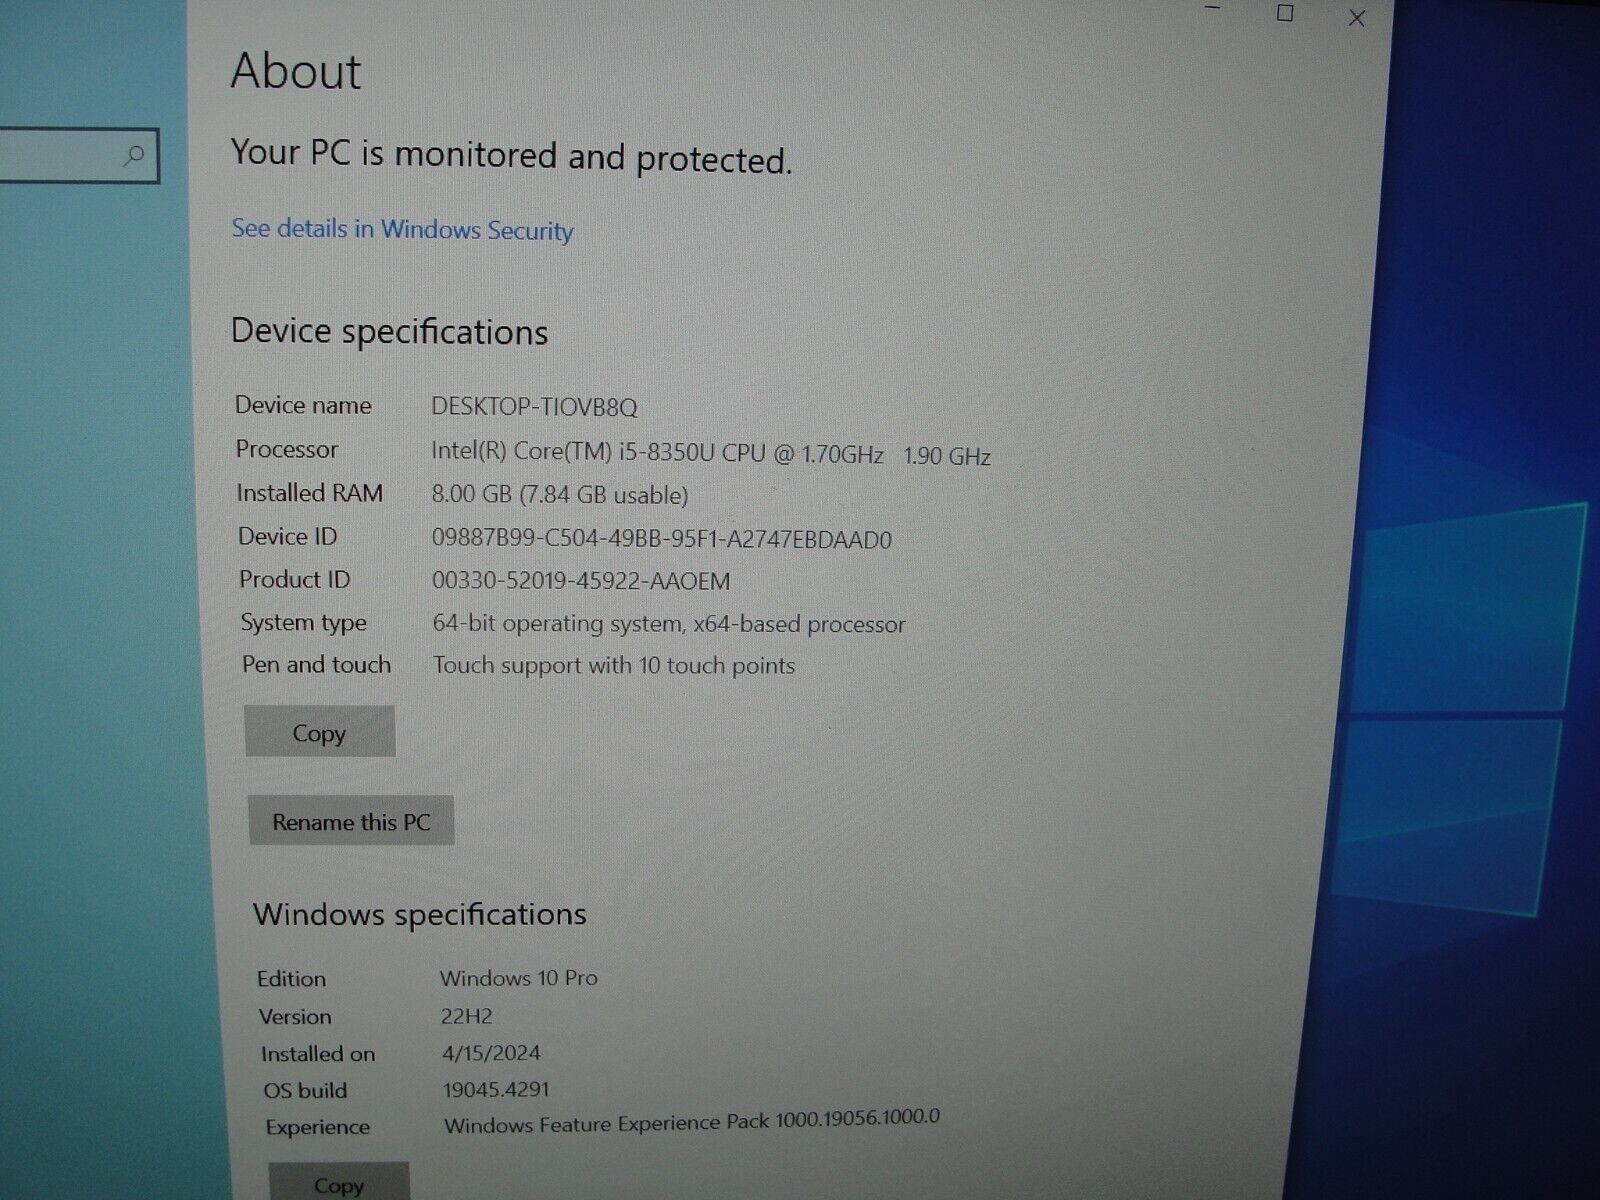Click the OS build value 19045.4291
Screen dimensions: 1600x1200
click(x=496, y=1090)
